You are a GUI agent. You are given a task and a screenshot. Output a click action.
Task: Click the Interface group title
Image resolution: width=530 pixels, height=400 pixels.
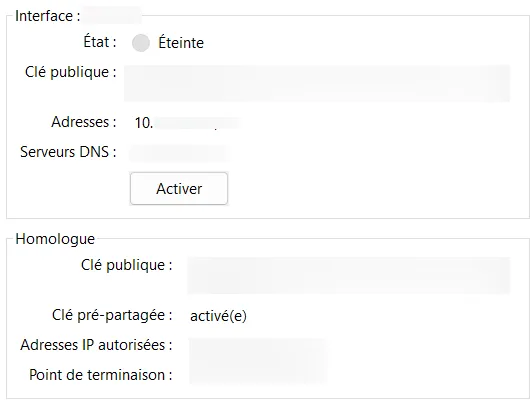[48, 16]
